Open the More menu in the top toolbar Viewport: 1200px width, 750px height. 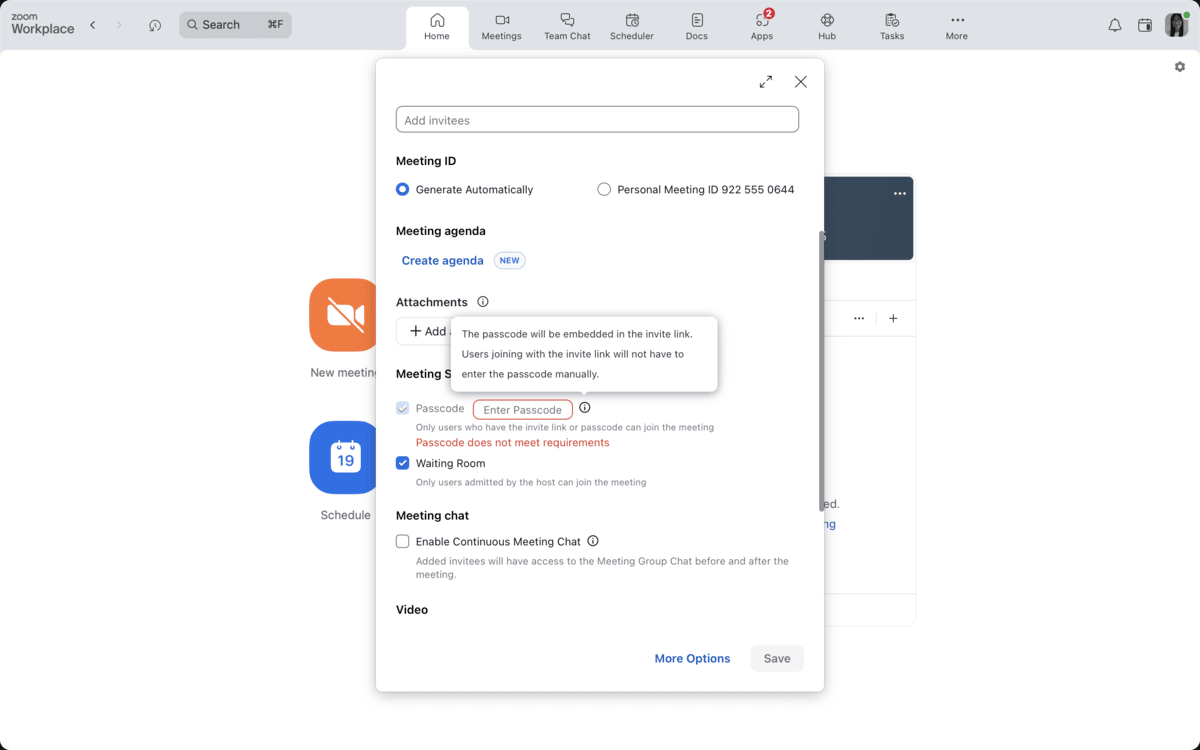pos(956,25)
